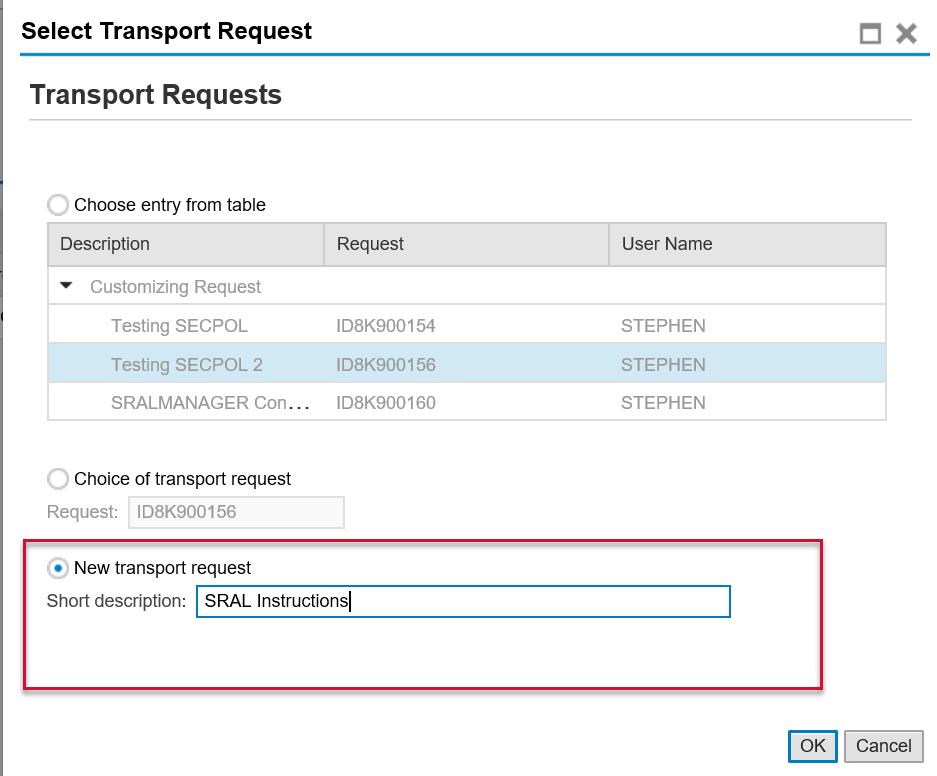Select the 'New transport request' radio button
Image resolution: width=937 pixels, height=776 pixels.
[59, 568]
